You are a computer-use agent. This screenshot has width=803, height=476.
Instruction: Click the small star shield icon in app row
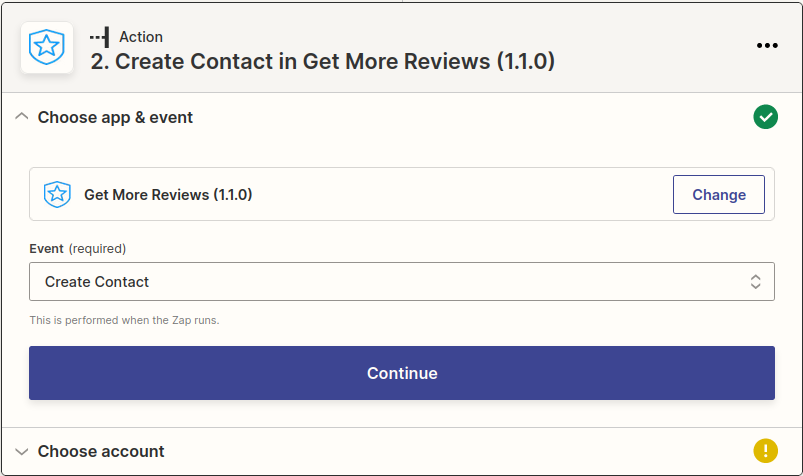[57, 194]
